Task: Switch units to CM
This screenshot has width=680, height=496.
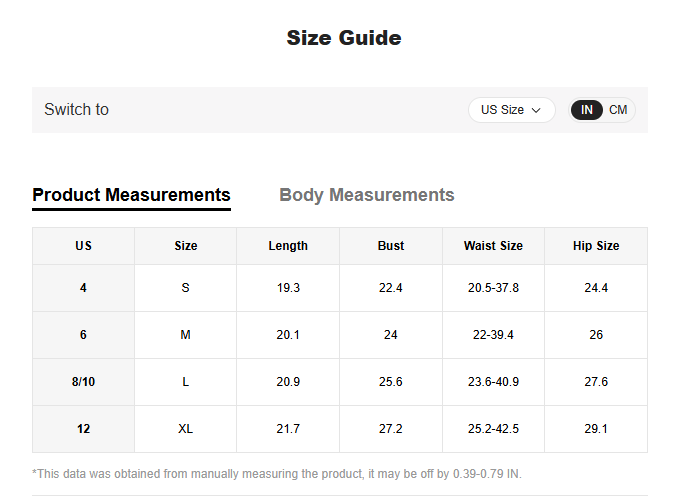Action: 618,110
